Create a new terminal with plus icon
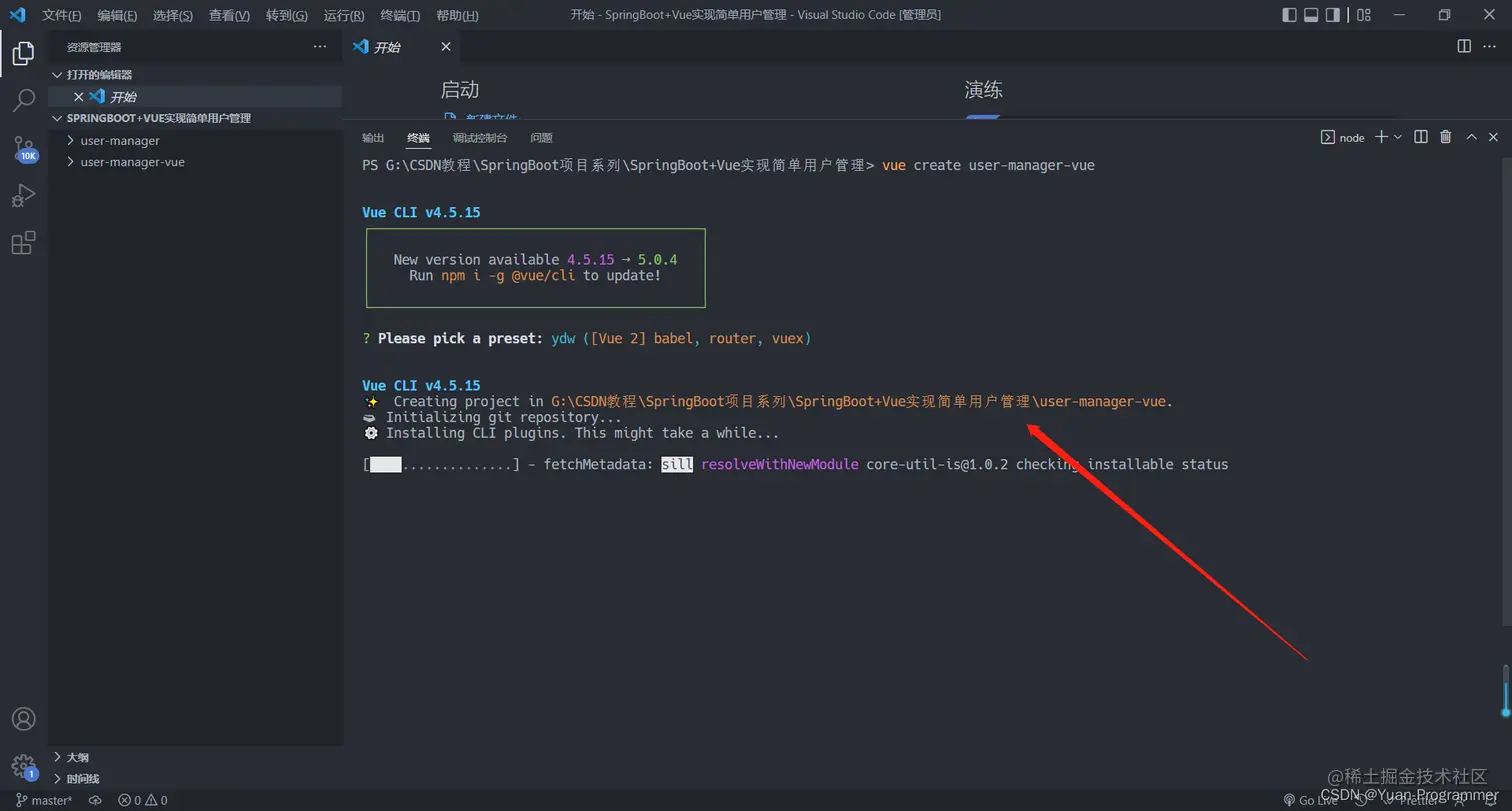1512x811 pixels. click(1381, 137)
